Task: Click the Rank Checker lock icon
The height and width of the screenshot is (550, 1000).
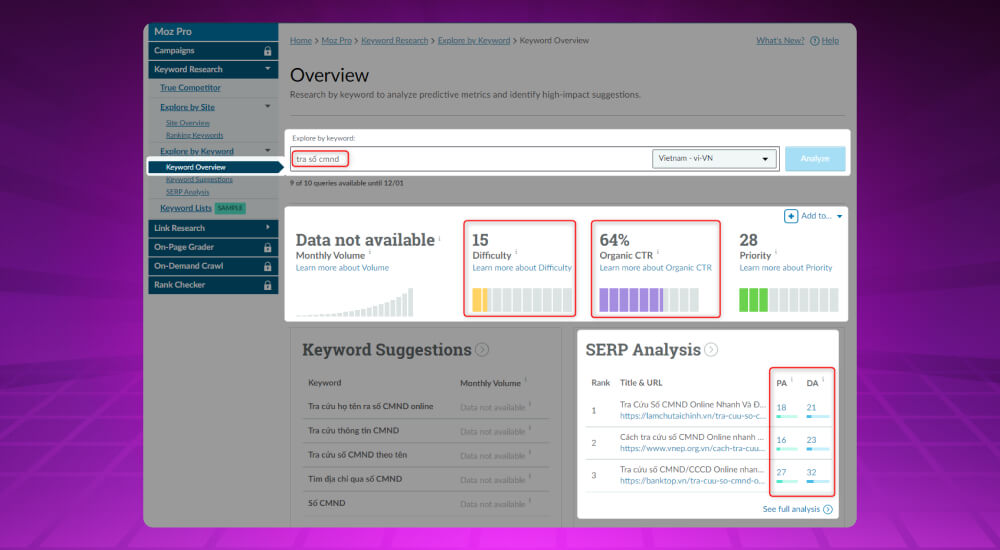Action: [x=267, y=285]
